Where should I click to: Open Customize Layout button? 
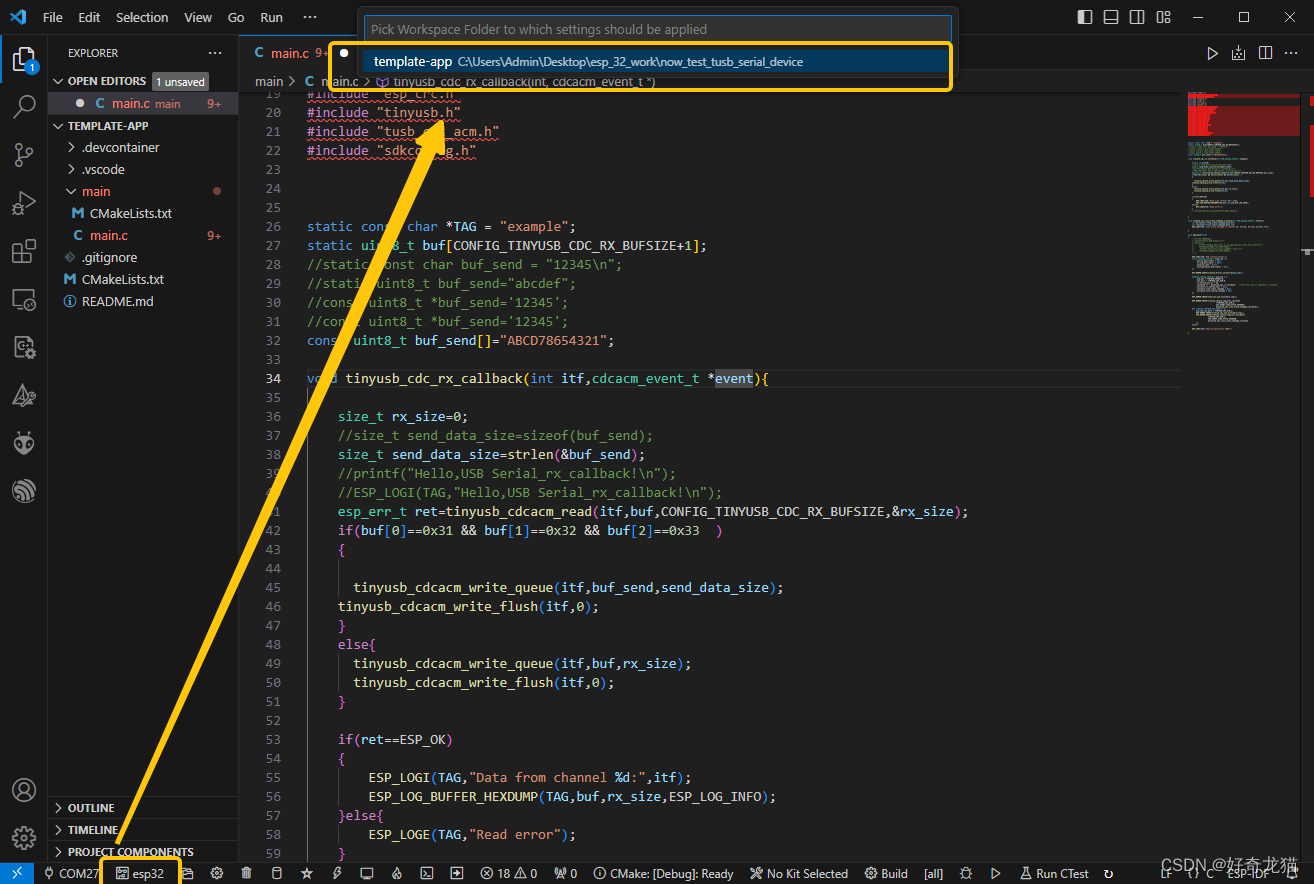[1161, 17]
